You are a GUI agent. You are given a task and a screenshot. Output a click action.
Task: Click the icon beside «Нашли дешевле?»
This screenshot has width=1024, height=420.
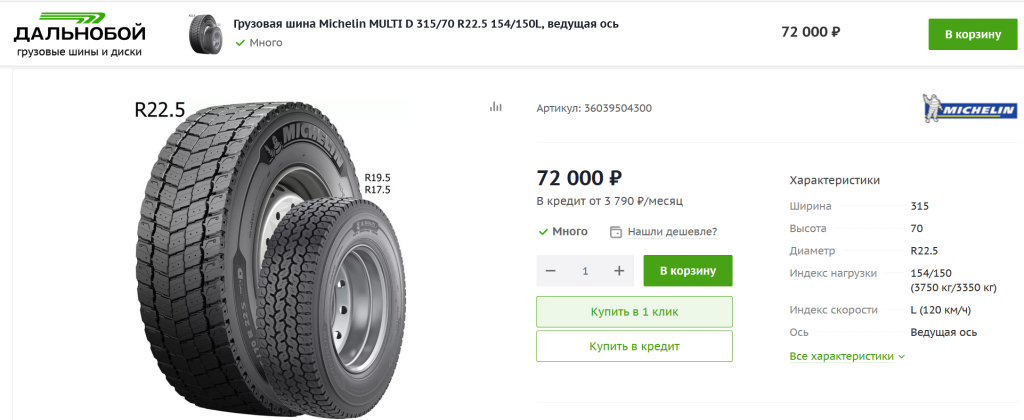(x=616, y=232)
